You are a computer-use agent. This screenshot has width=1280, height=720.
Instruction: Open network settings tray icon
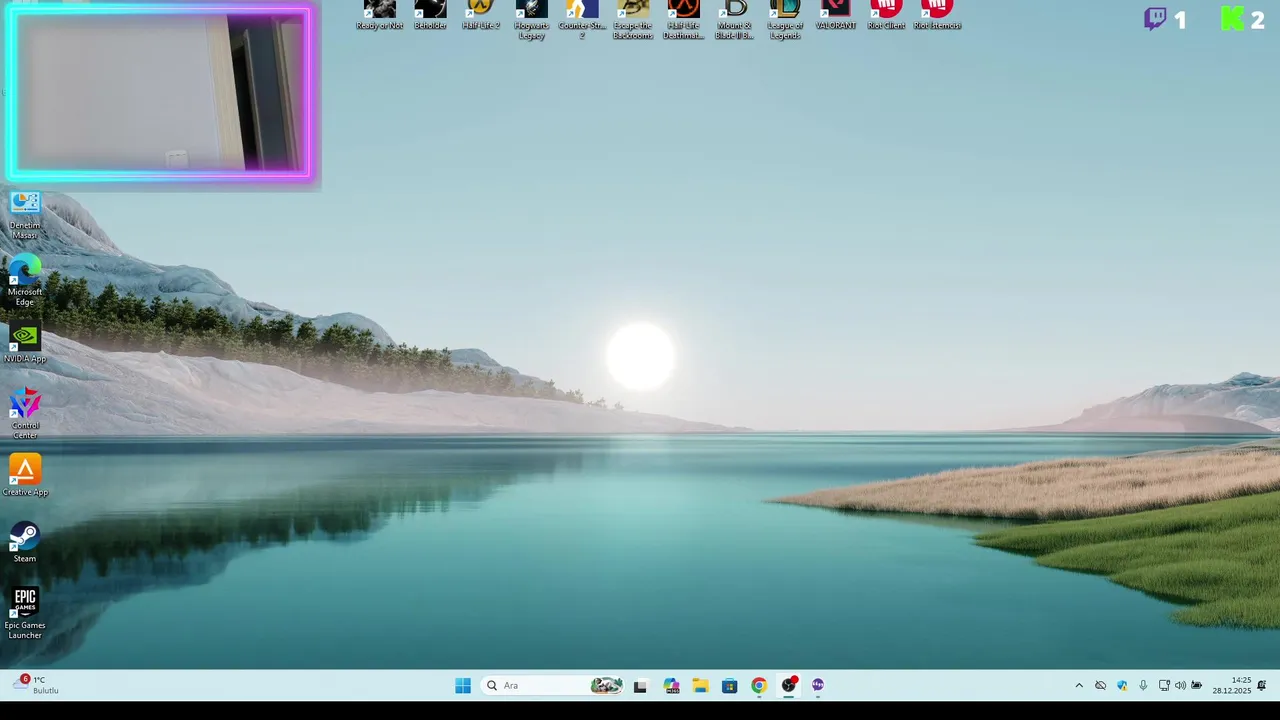pyautogui.click(x=1164, y=685)
